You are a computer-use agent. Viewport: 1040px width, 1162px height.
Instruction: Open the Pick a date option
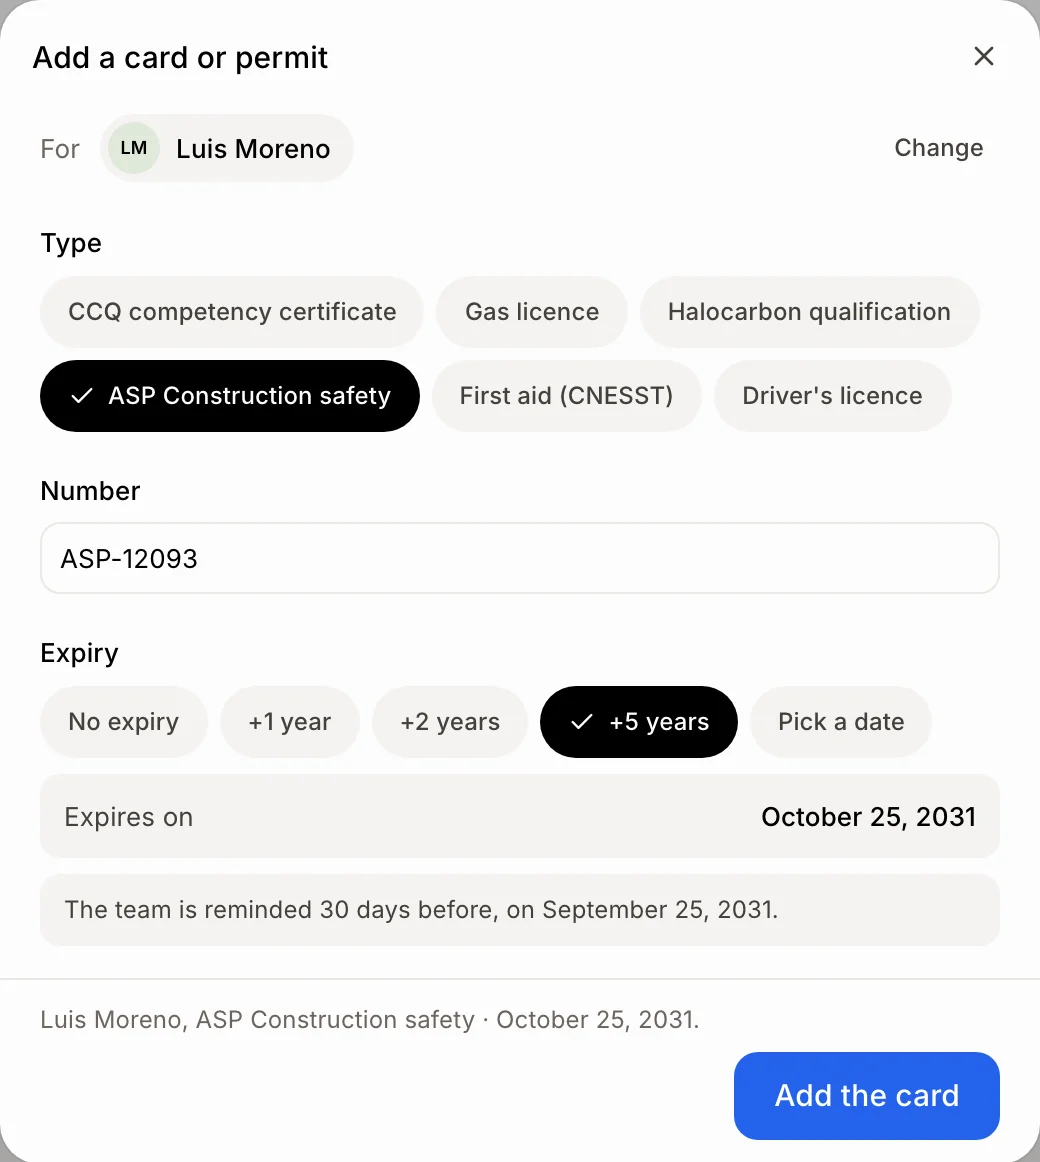coord(841,722)
